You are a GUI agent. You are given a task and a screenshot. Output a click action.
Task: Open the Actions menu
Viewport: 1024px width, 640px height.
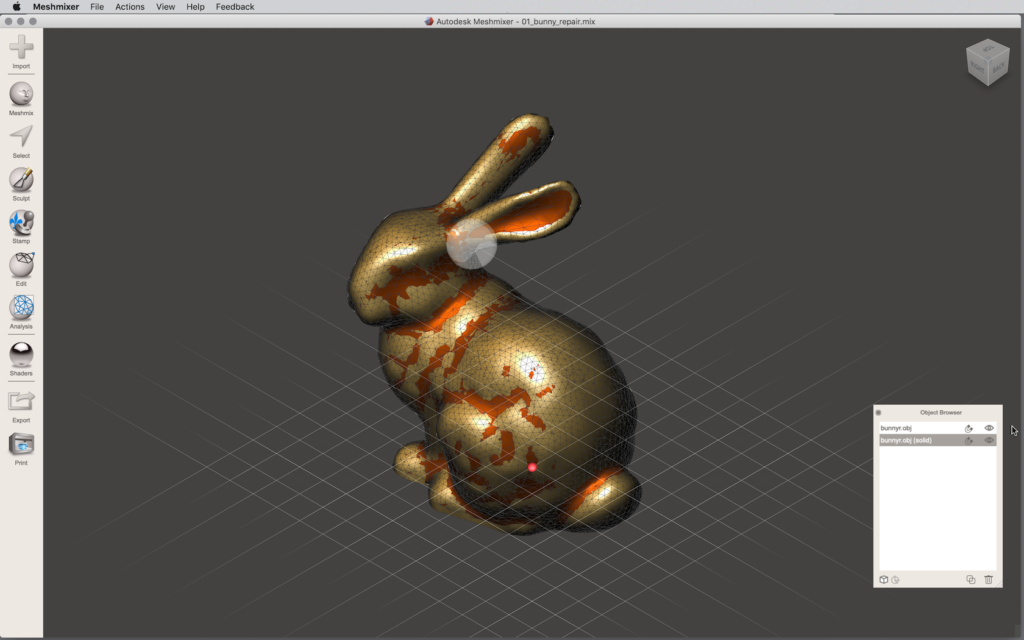click(x=130, y=7)
